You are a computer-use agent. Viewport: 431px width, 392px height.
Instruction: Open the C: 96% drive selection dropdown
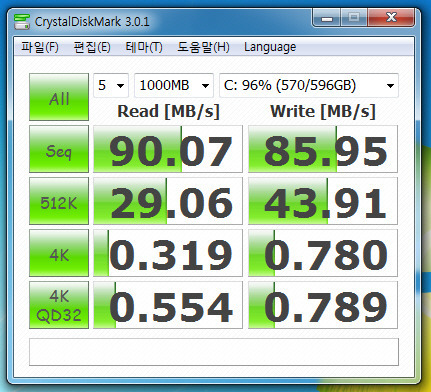309,86
